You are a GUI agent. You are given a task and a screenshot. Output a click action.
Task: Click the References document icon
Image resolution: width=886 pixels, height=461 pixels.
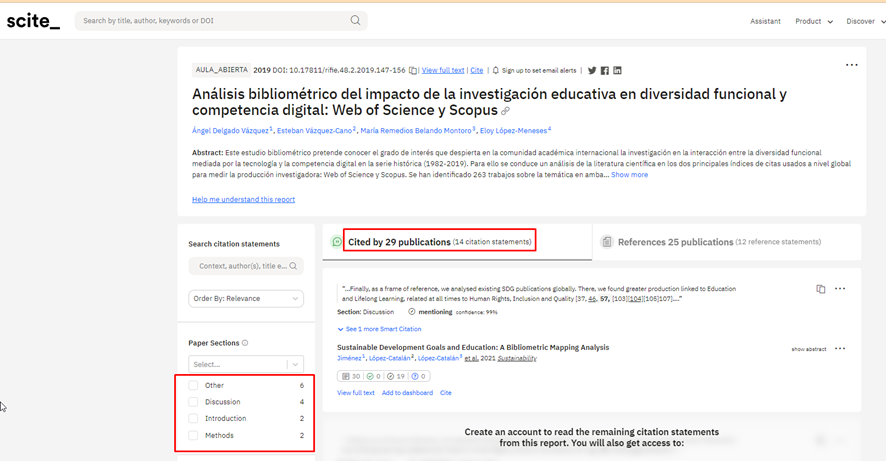pyautogui.click(x=606, y=242)
